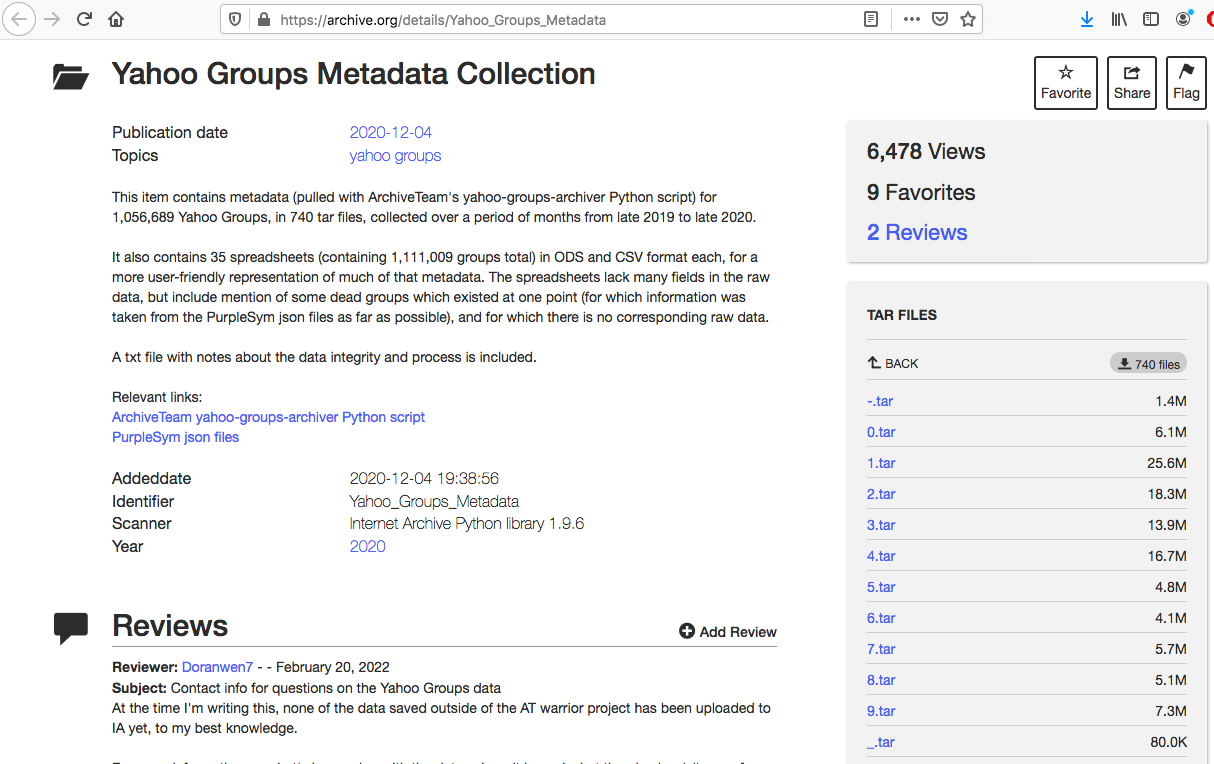Download all 740 files button
1214x764 pixels.
click(x=1148, y=364)
